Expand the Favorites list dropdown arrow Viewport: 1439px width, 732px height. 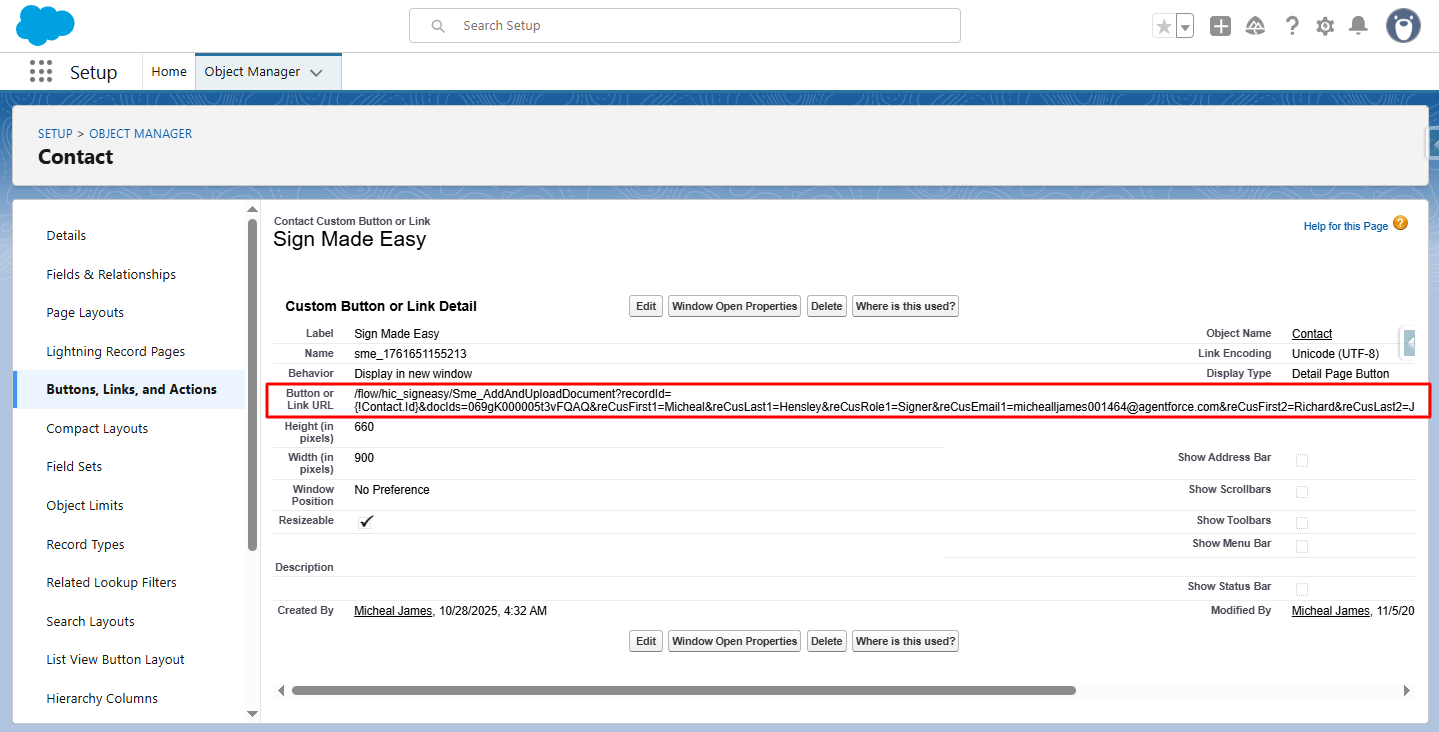pos(1185,27)
